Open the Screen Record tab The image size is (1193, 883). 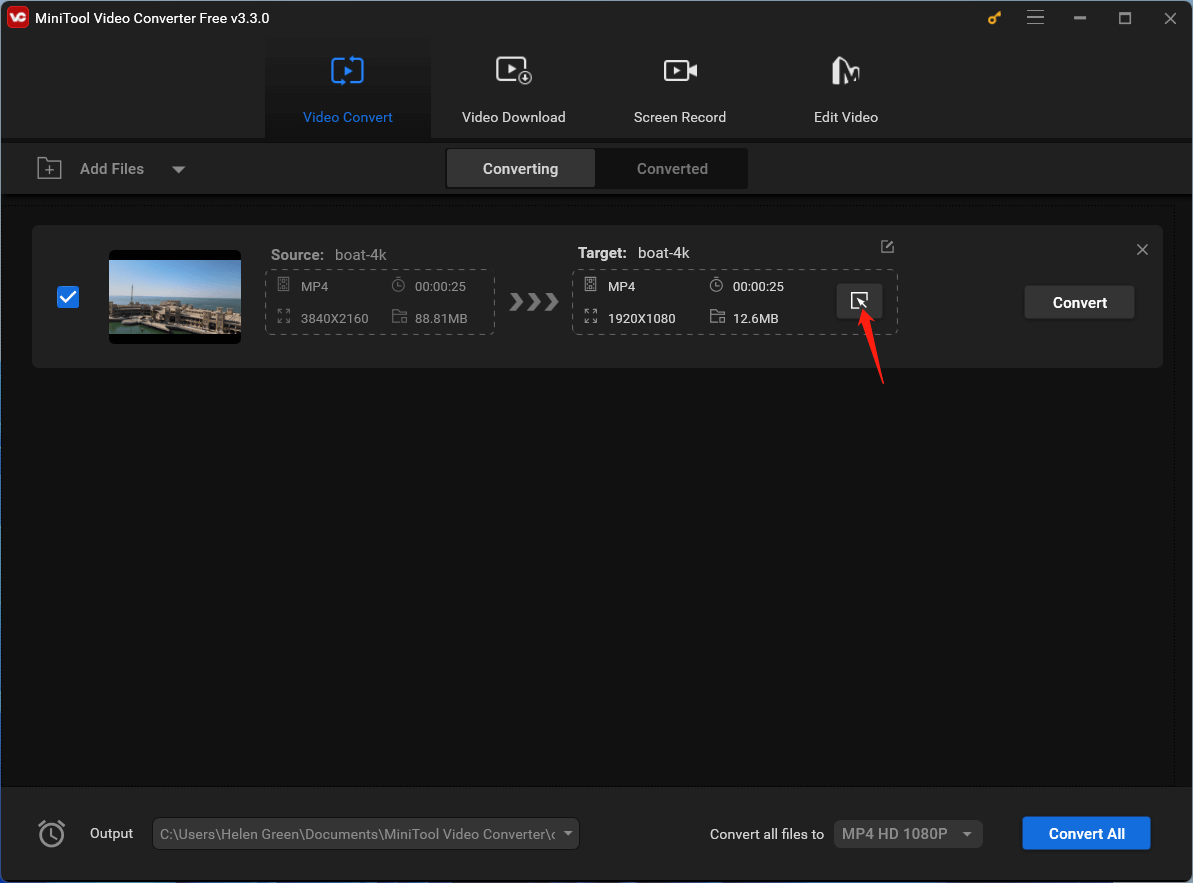(x=679, y=88)
